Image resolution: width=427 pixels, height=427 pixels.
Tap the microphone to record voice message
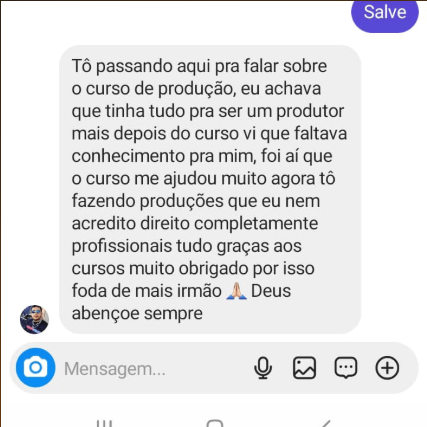point(263,368)
